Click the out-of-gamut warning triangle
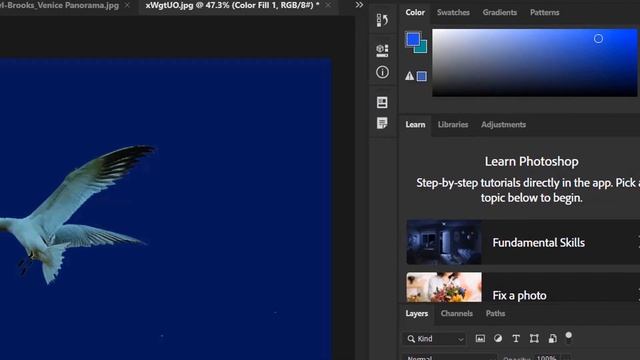This screenshot has width=640, height=360. pyautogui.click(x=409, y=76)
